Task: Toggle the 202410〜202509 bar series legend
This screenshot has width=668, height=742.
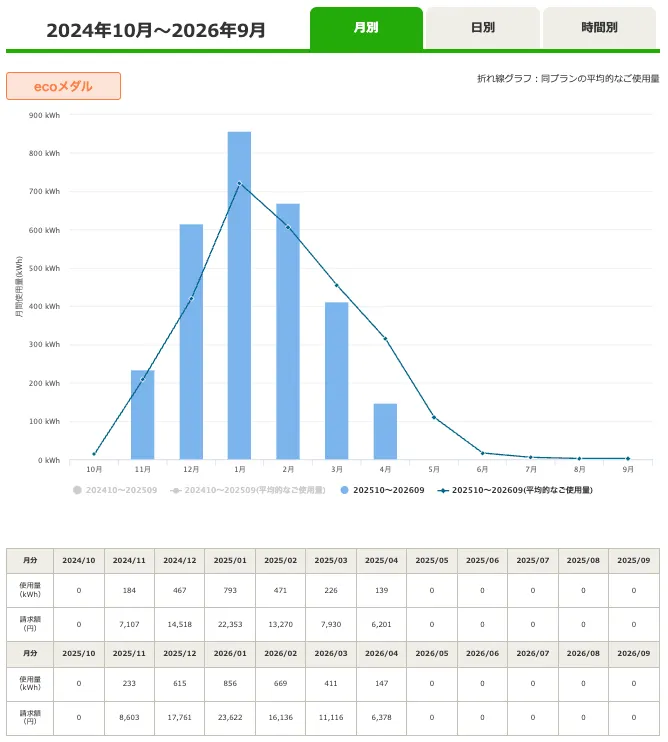Action: point(115,490)
